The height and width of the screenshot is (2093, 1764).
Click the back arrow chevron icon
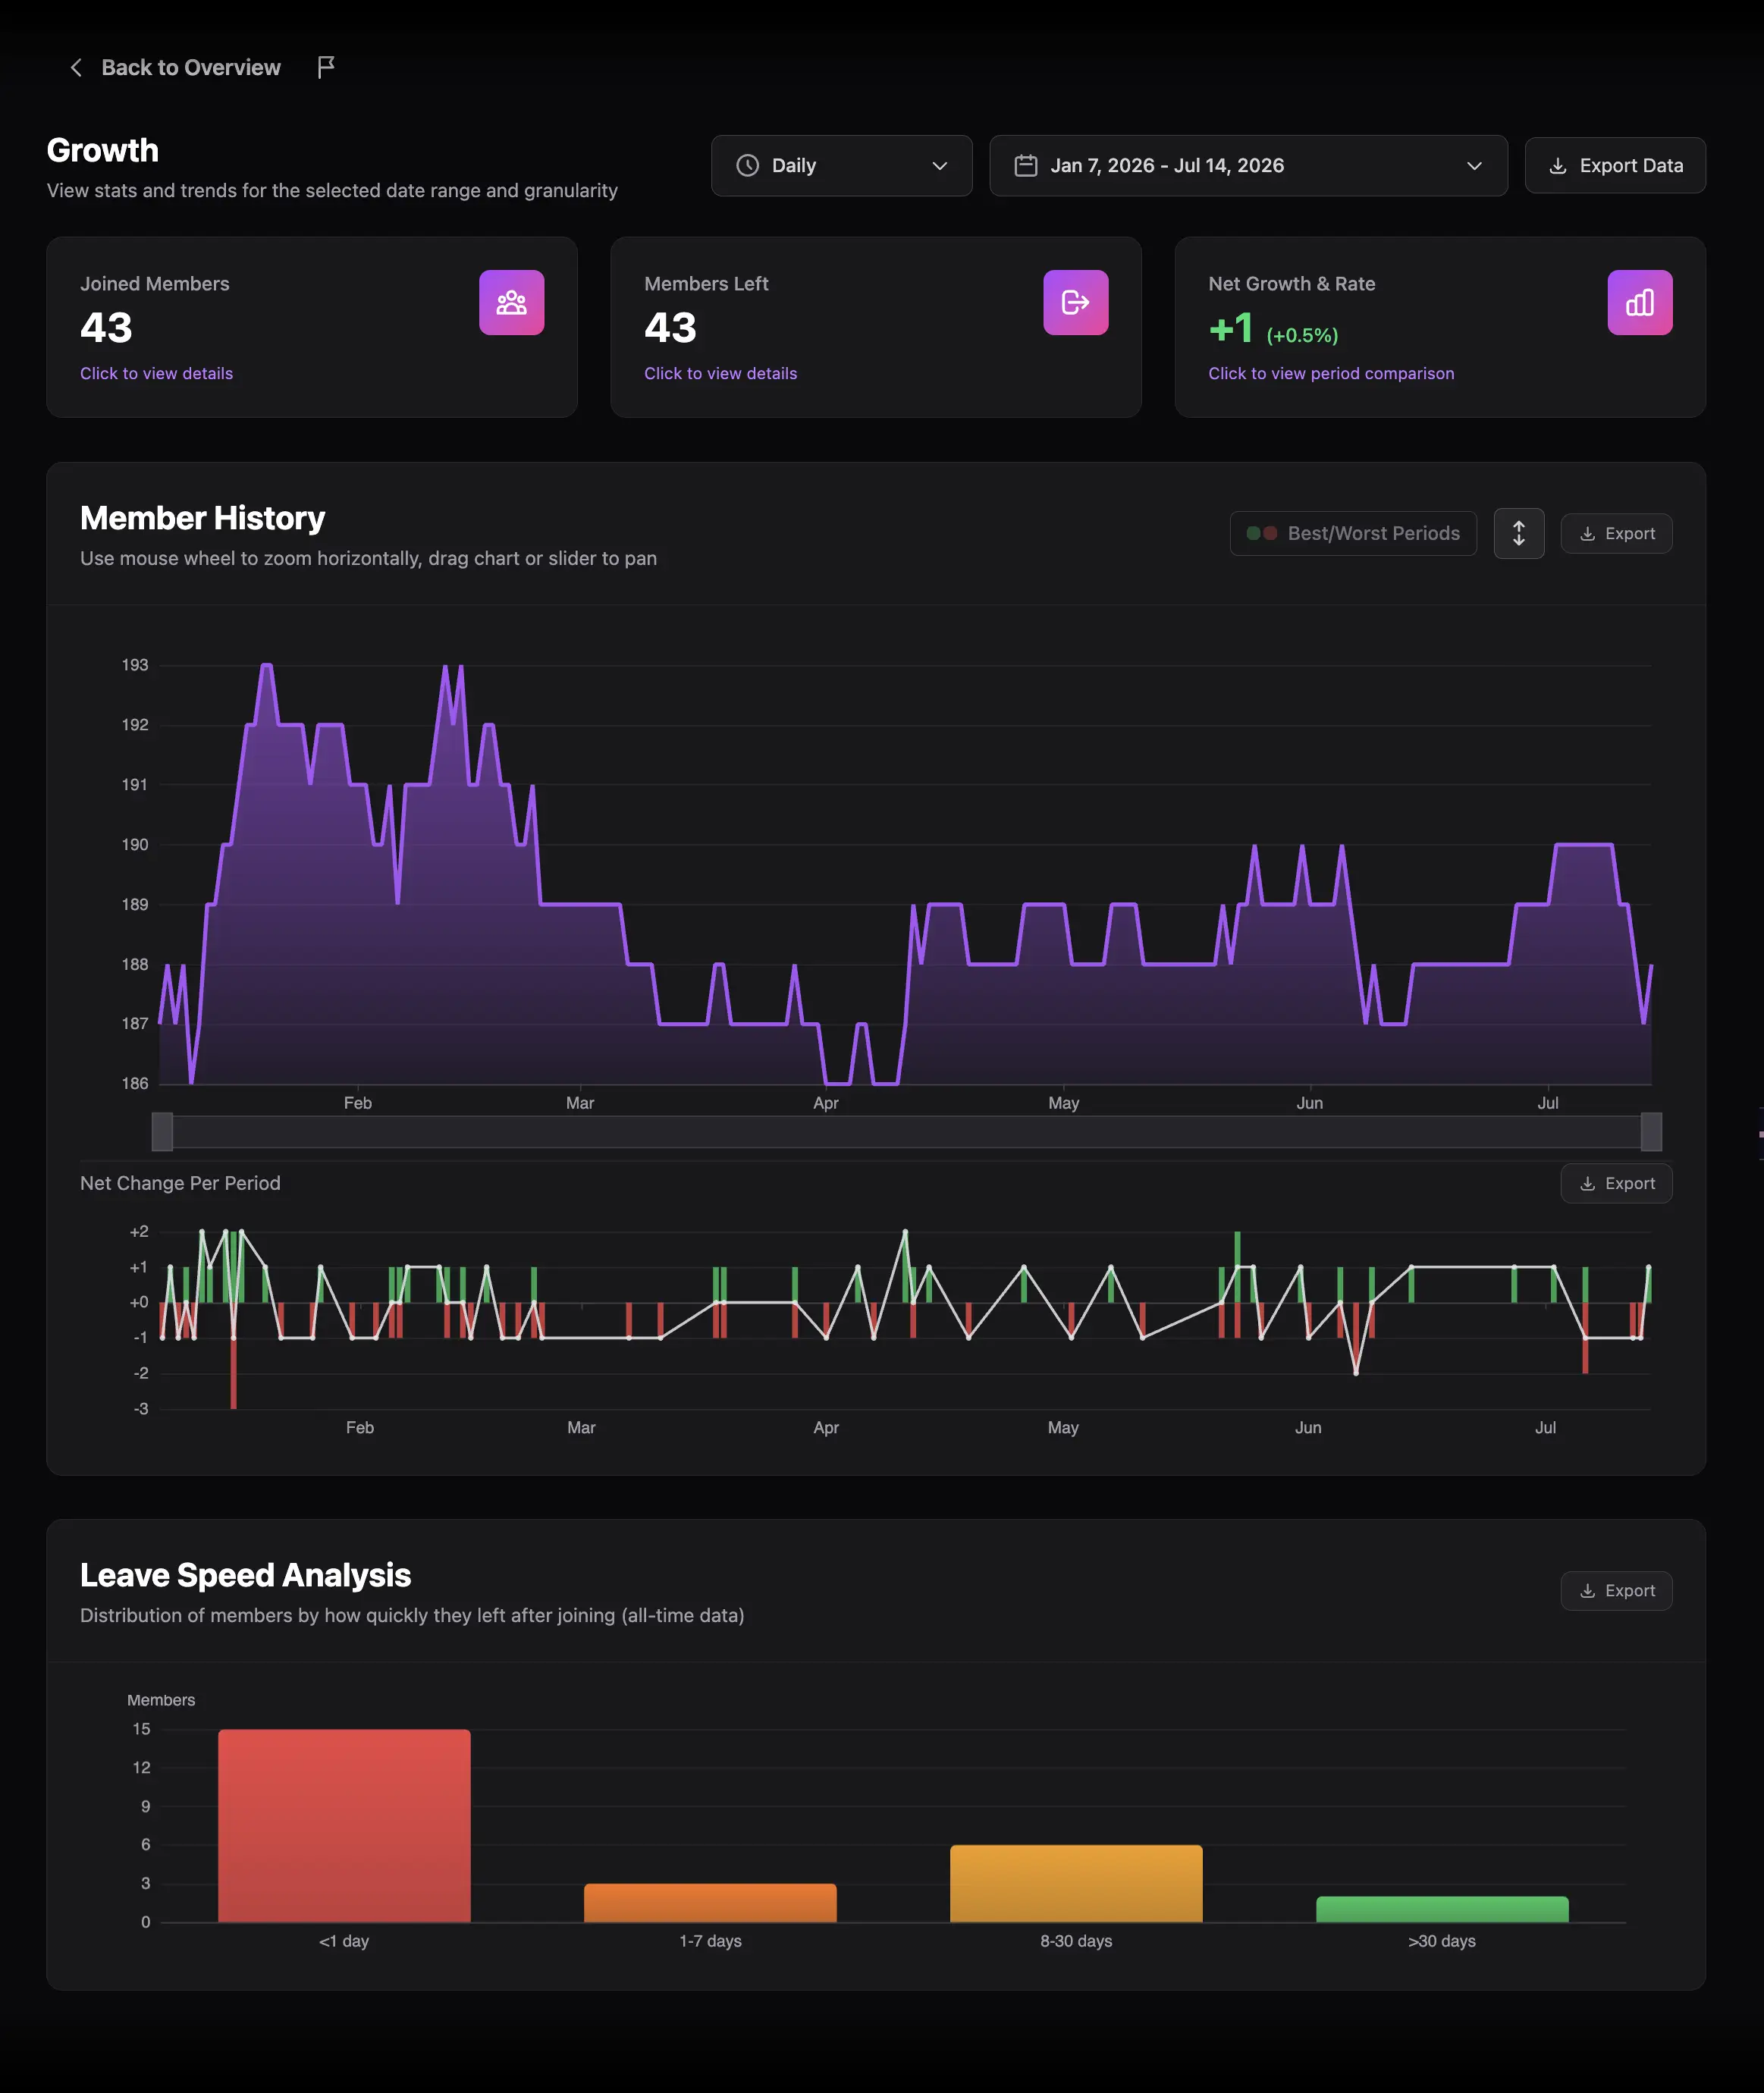[76, 67]
